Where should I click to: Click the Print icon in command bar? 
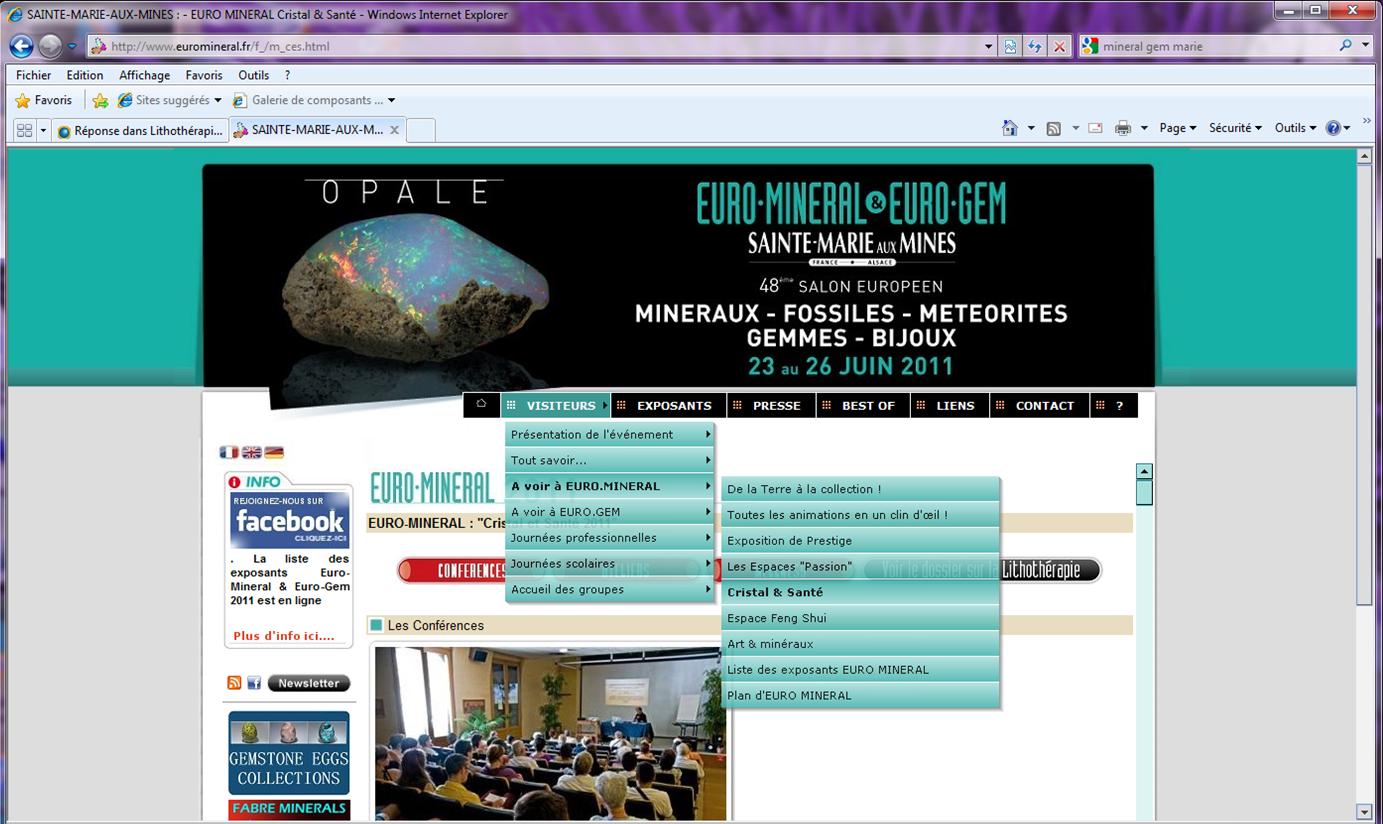coord(1123,128)
